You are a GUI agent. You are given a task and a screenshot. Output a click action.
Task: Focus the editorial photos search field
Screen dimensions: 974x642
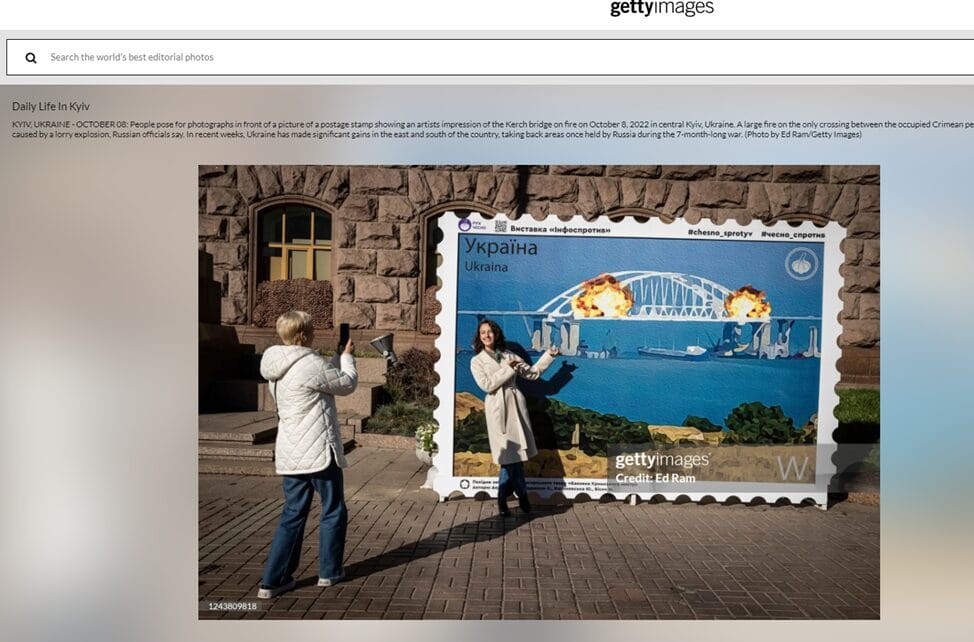(490, 57)
